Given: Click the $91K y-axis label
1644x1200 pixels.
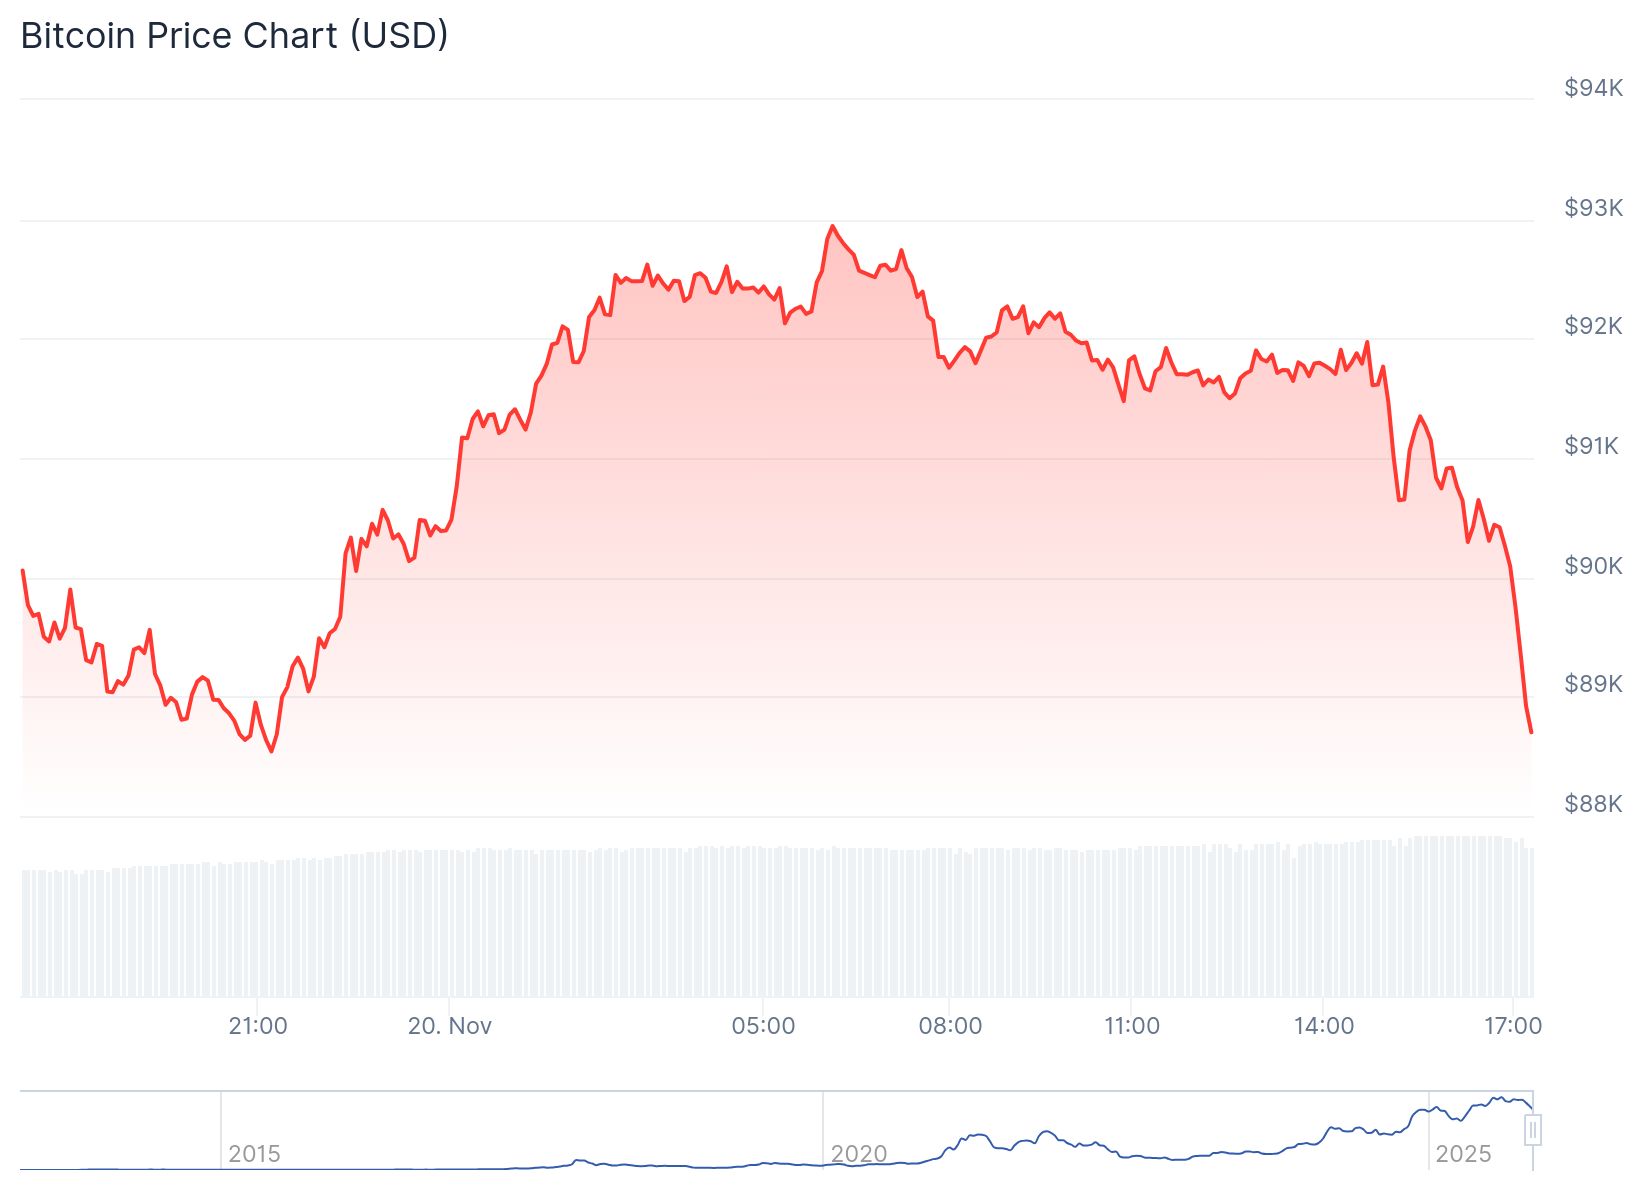Looking at the screenshot, I should click(x=1591, y=446).
